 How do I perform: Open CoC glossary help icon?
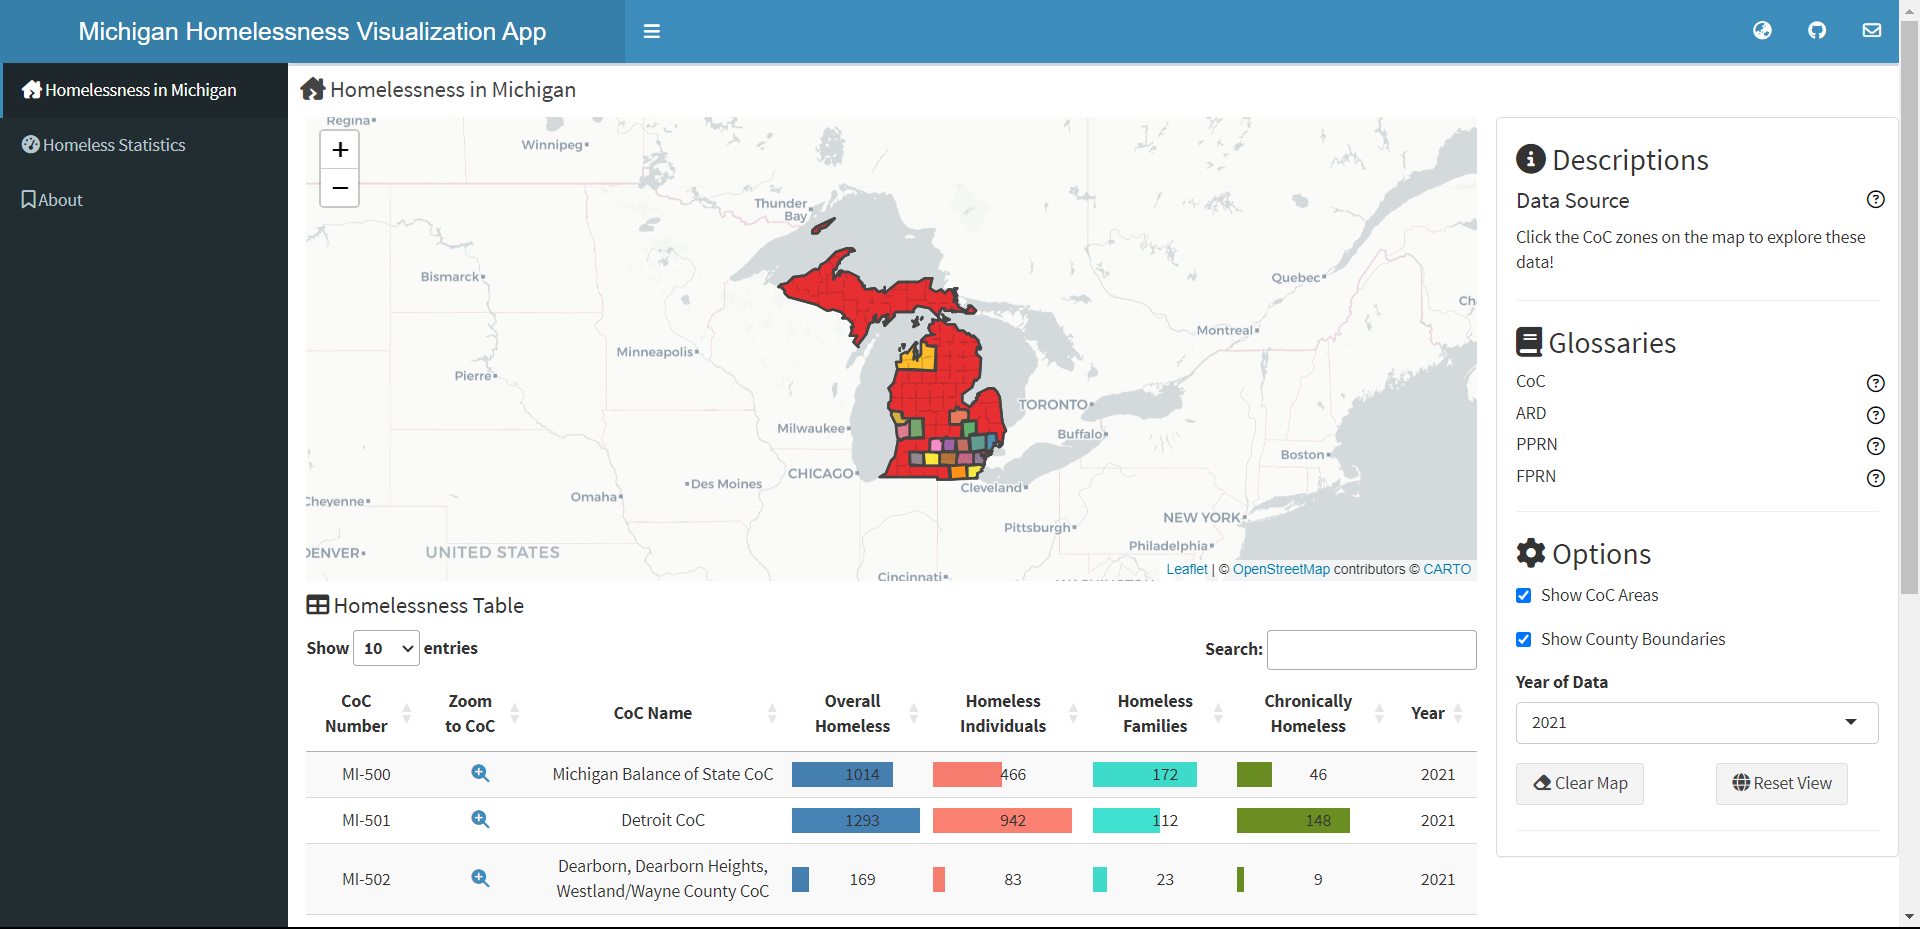[x=1876, y=383]
